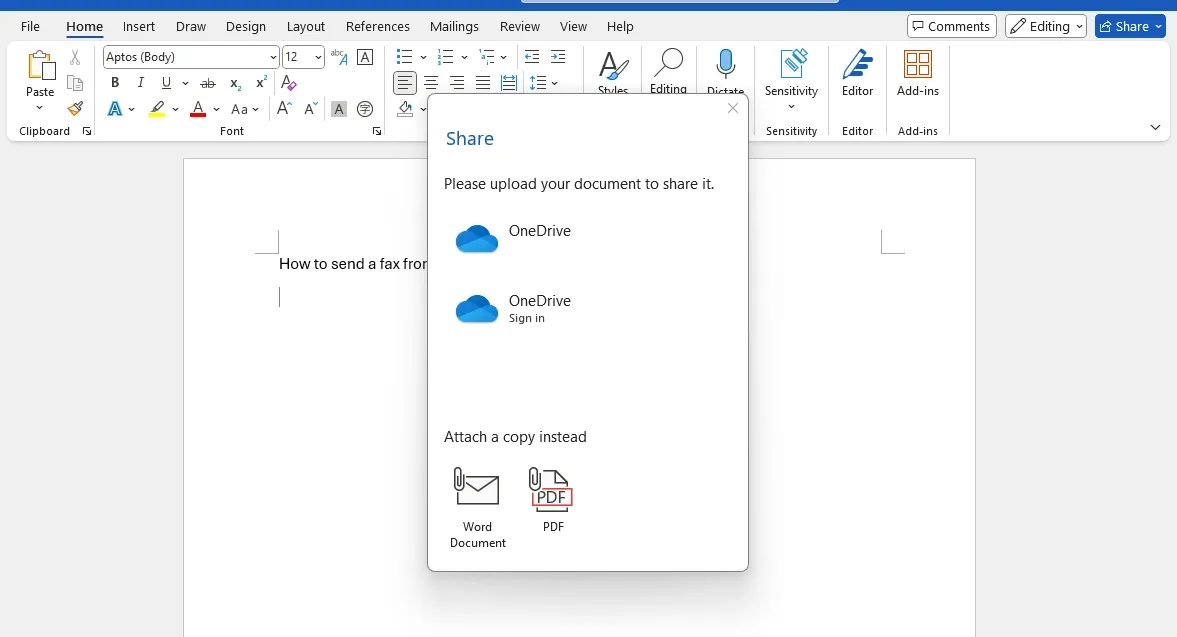The width and height of the screenshot is (1177, 637).
Task: Click the Editing find icon in ribbon
Action: (668, 71)
